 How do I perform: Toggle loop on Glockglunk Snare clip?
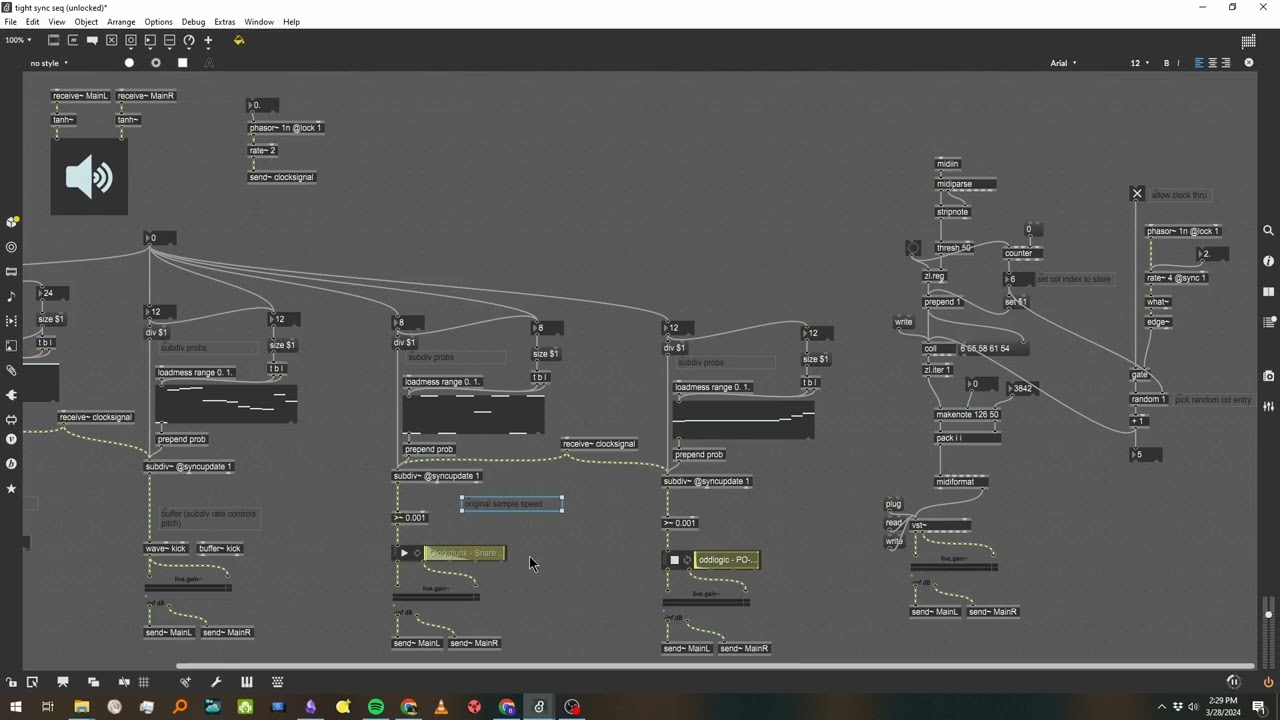click(417, 553)
